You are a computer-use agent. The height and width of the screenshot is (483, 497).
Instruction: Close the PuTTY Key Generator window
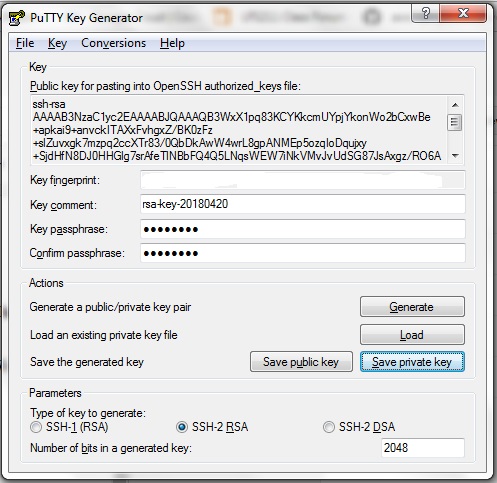click(463, 13)
